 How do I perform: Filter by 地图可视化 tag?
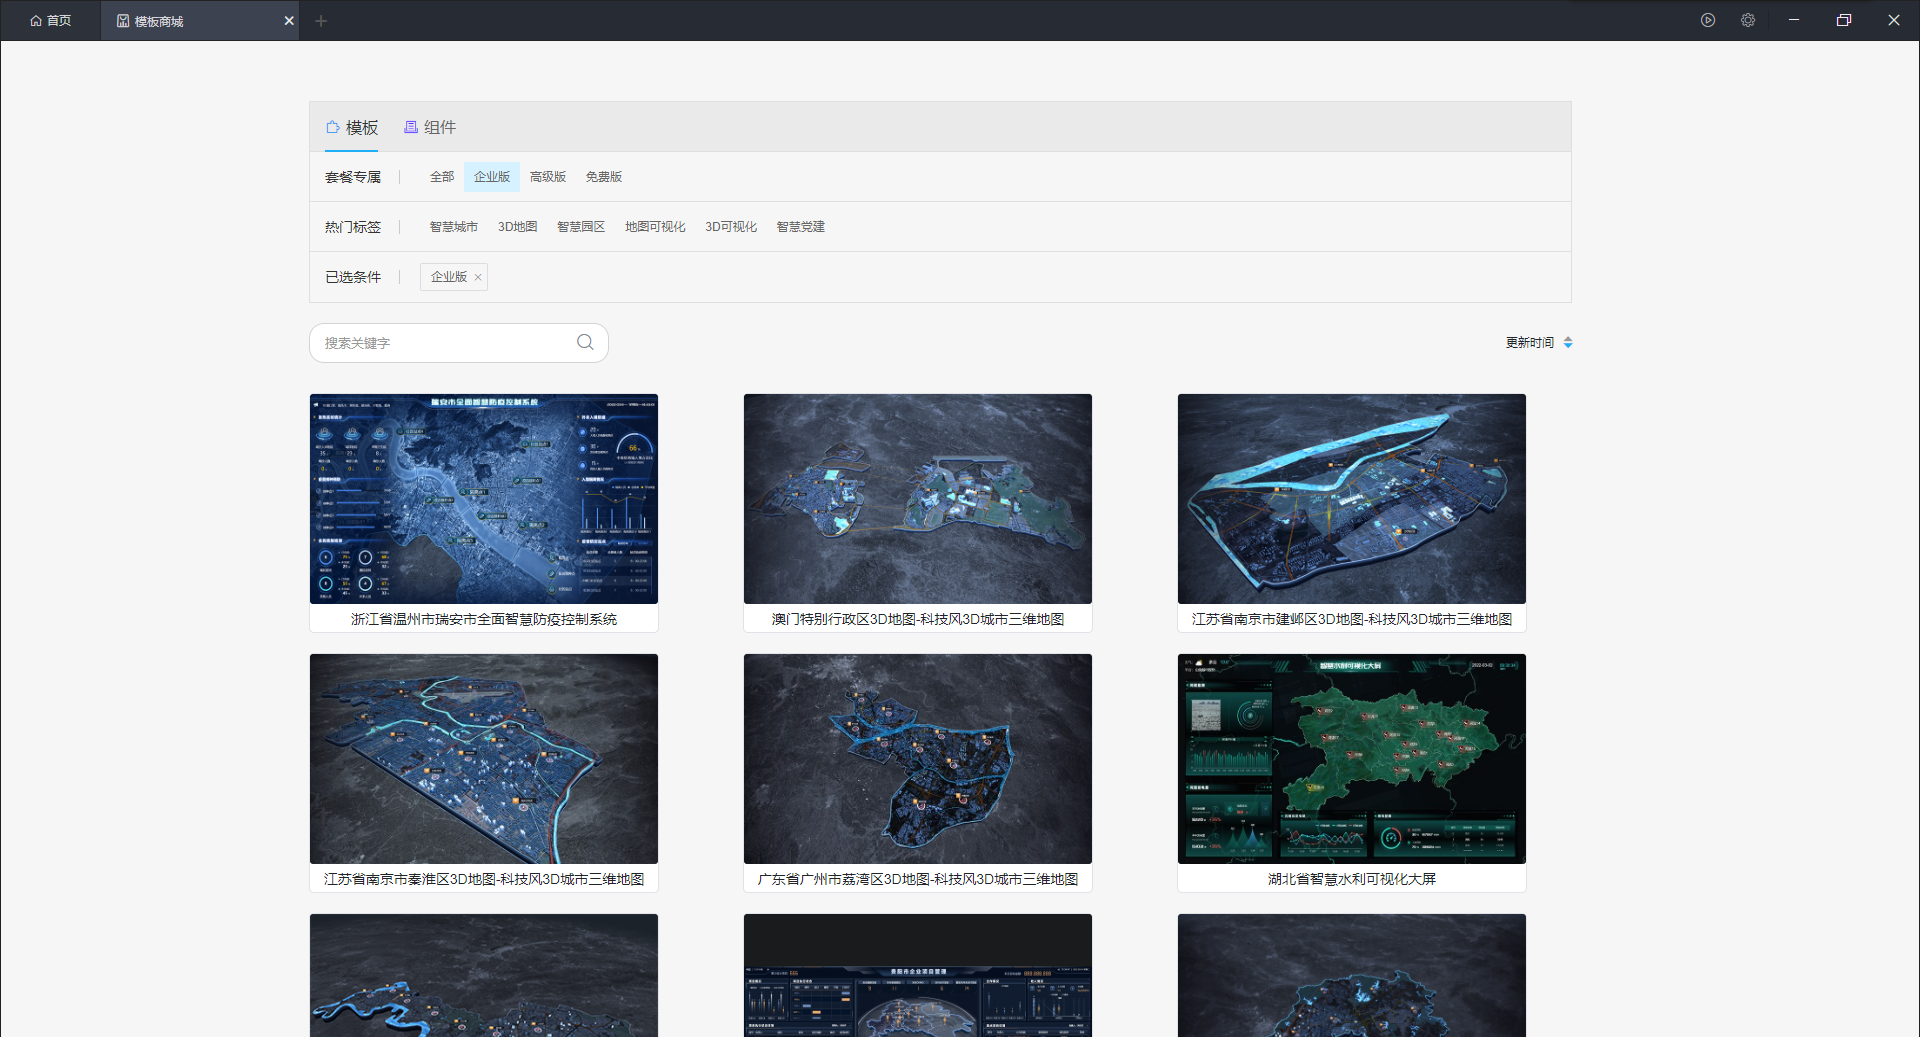click(655, 227)
